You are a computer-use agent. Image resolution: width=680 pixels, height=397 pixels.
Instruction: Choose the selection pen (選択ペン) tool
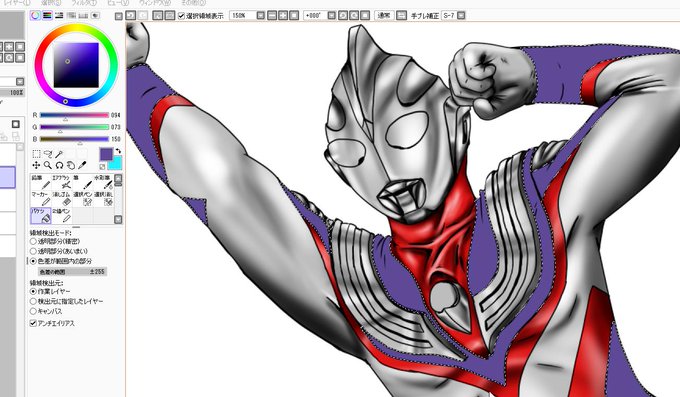click(82, 199)
